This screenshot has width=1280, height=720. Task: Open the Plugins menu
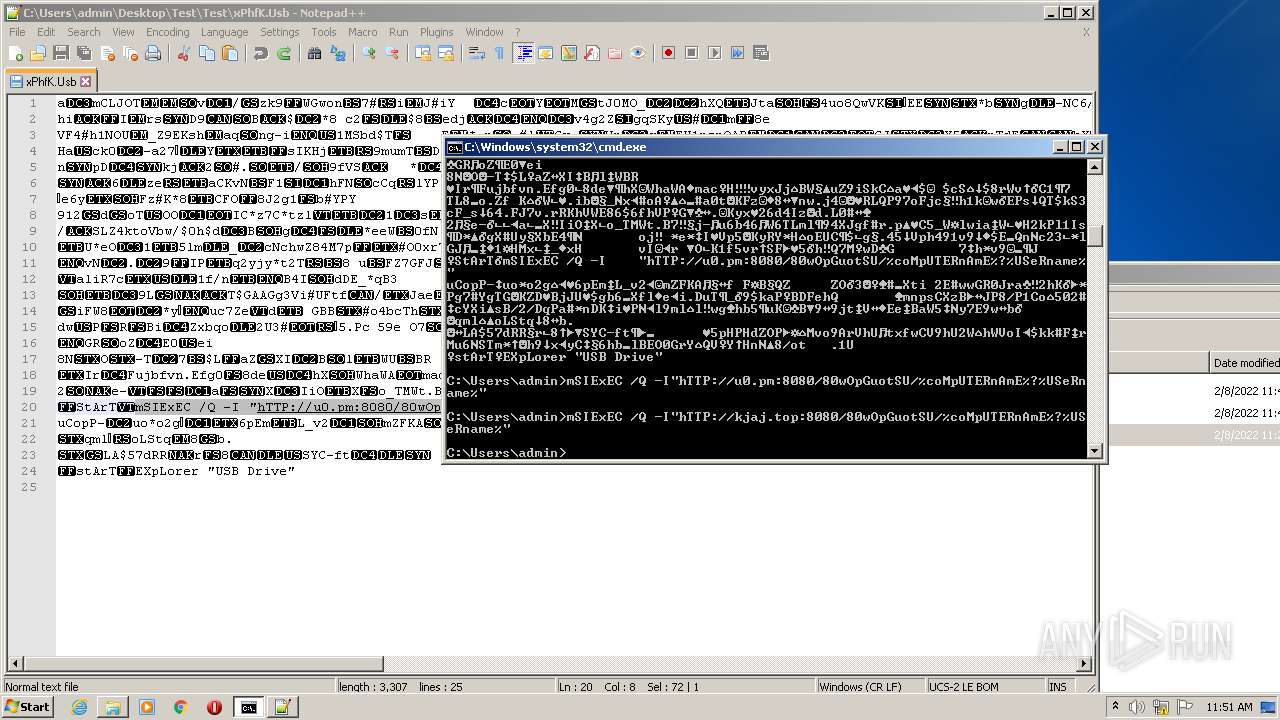(x=436, y=32)
